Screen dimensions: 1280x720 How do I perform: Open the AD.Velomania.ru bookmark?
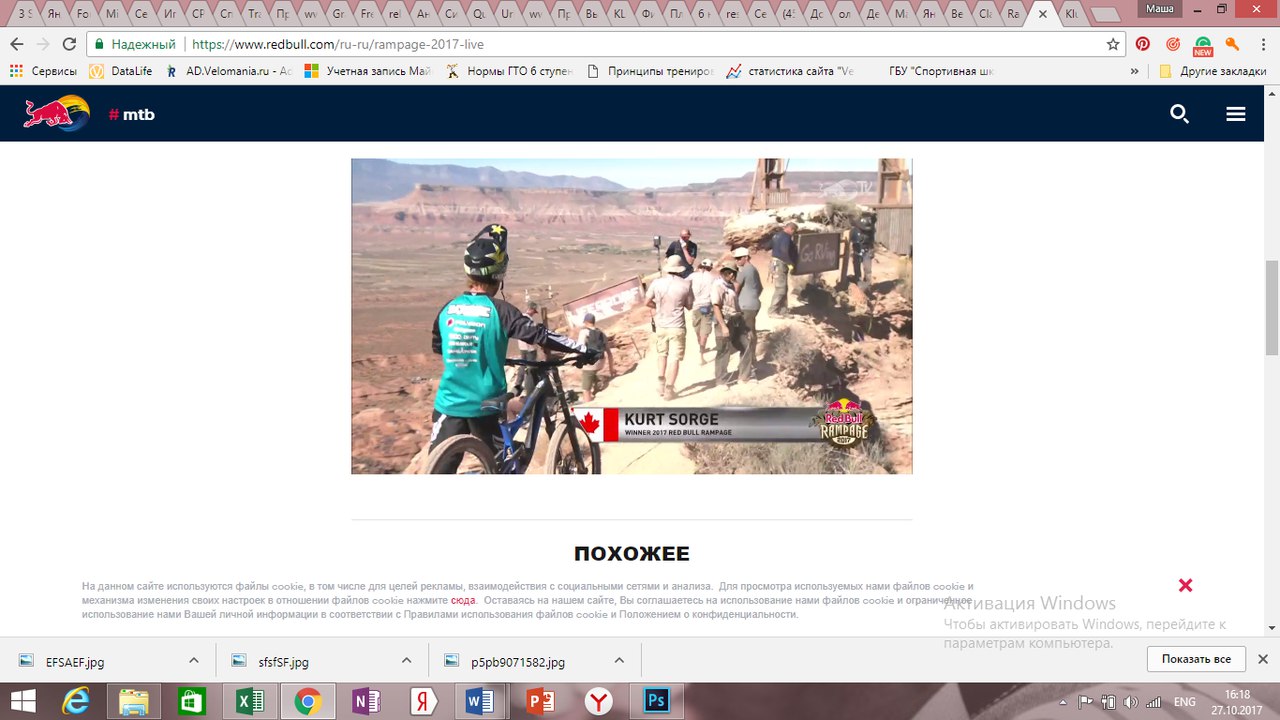click(x=228, y=71)
